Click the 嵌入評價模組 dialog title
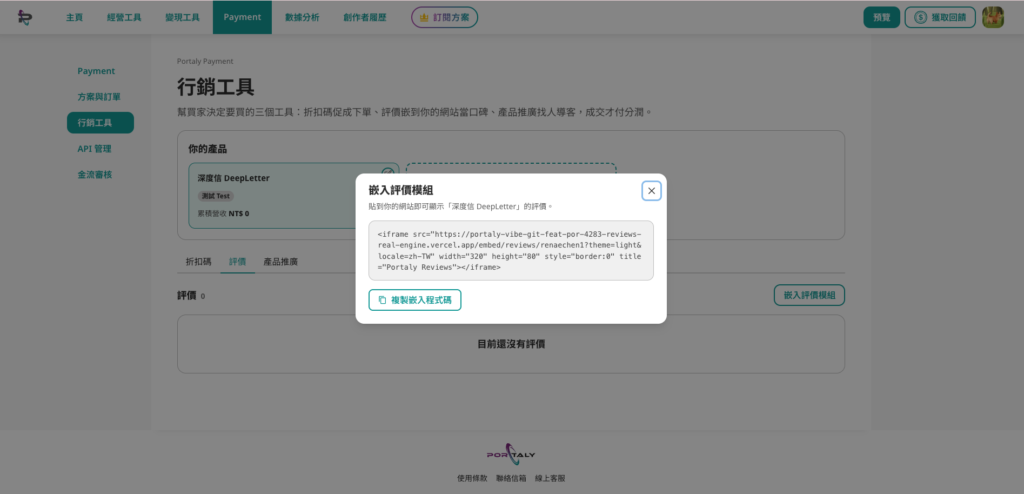 pos(401,190)
